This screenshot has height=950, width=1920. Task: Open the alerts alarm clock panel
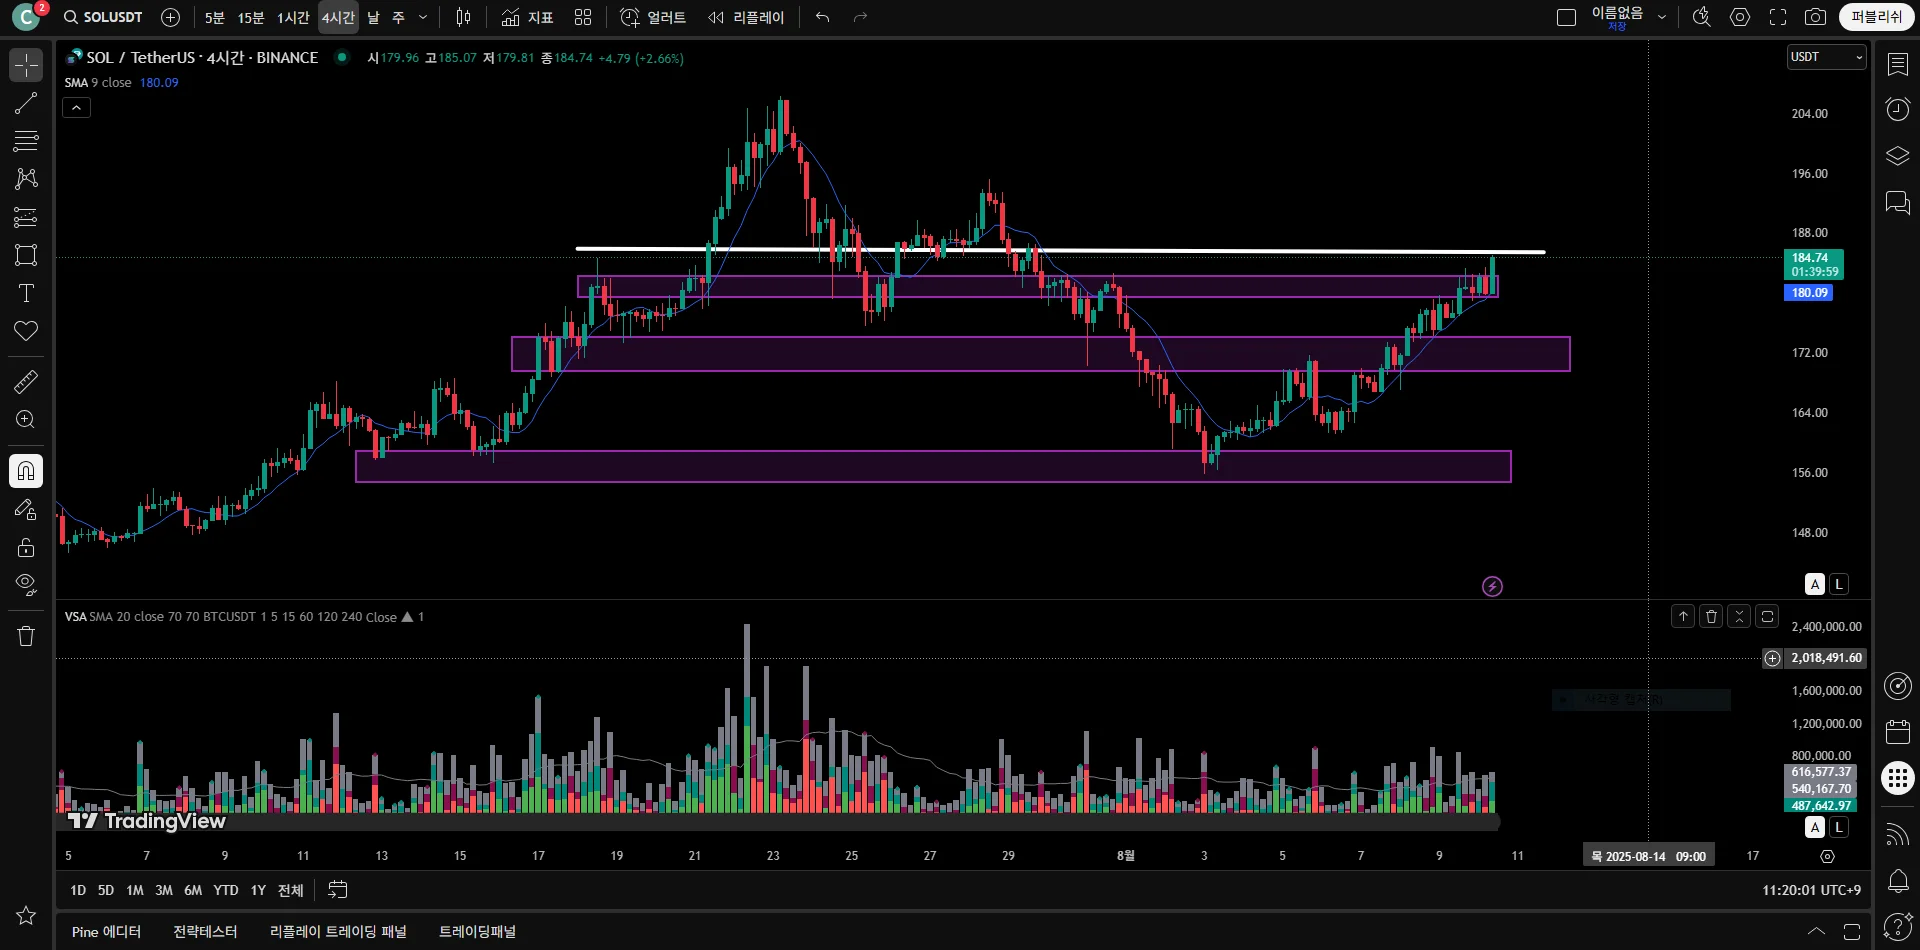point(1897,109)
